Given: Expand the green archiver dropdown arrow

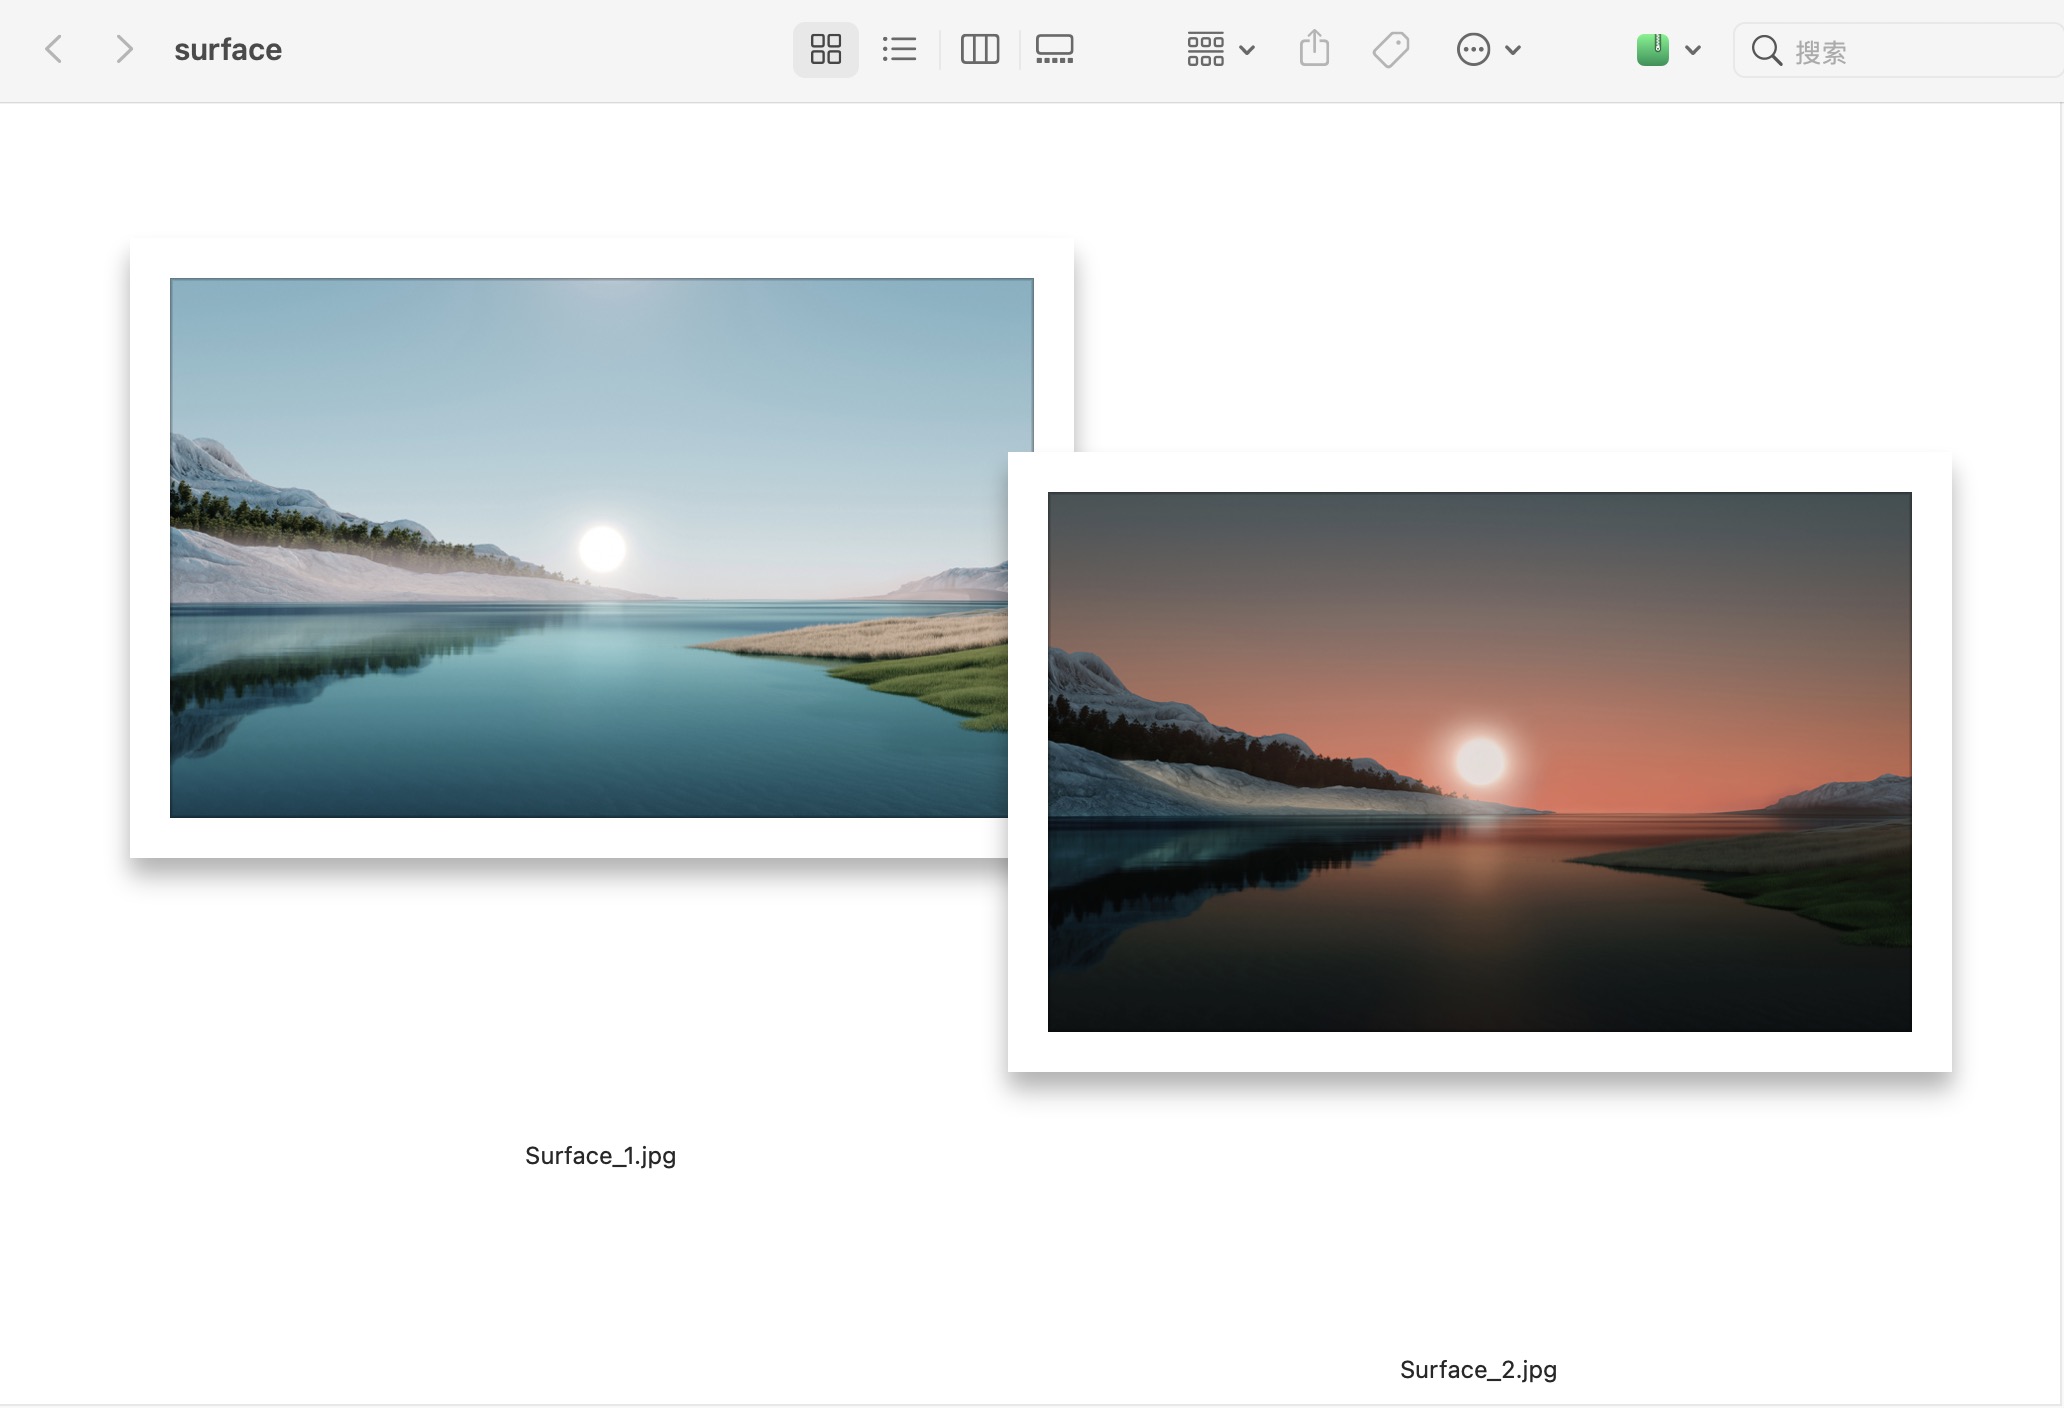Looking at the screenshot, I should pyautogui.click(x=1693, y=50).
